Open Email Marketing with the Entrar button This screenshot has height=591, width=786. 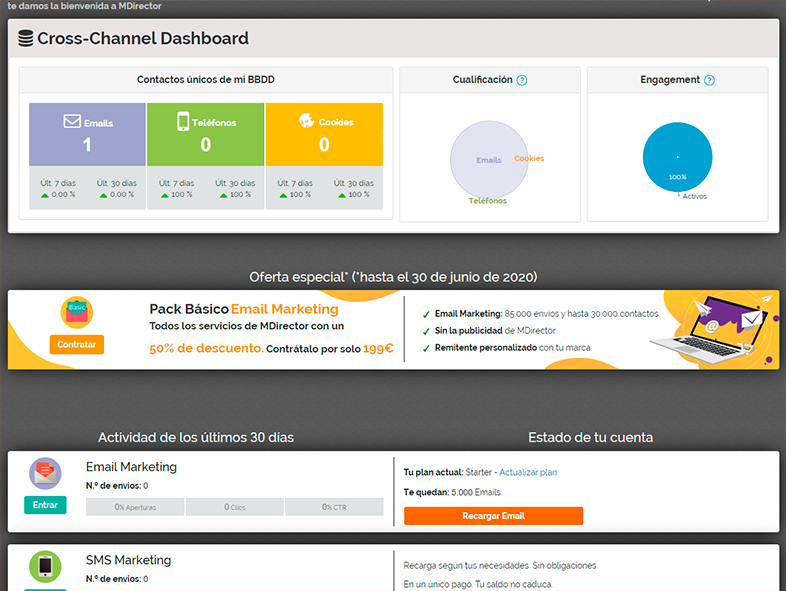click(45, 505)
